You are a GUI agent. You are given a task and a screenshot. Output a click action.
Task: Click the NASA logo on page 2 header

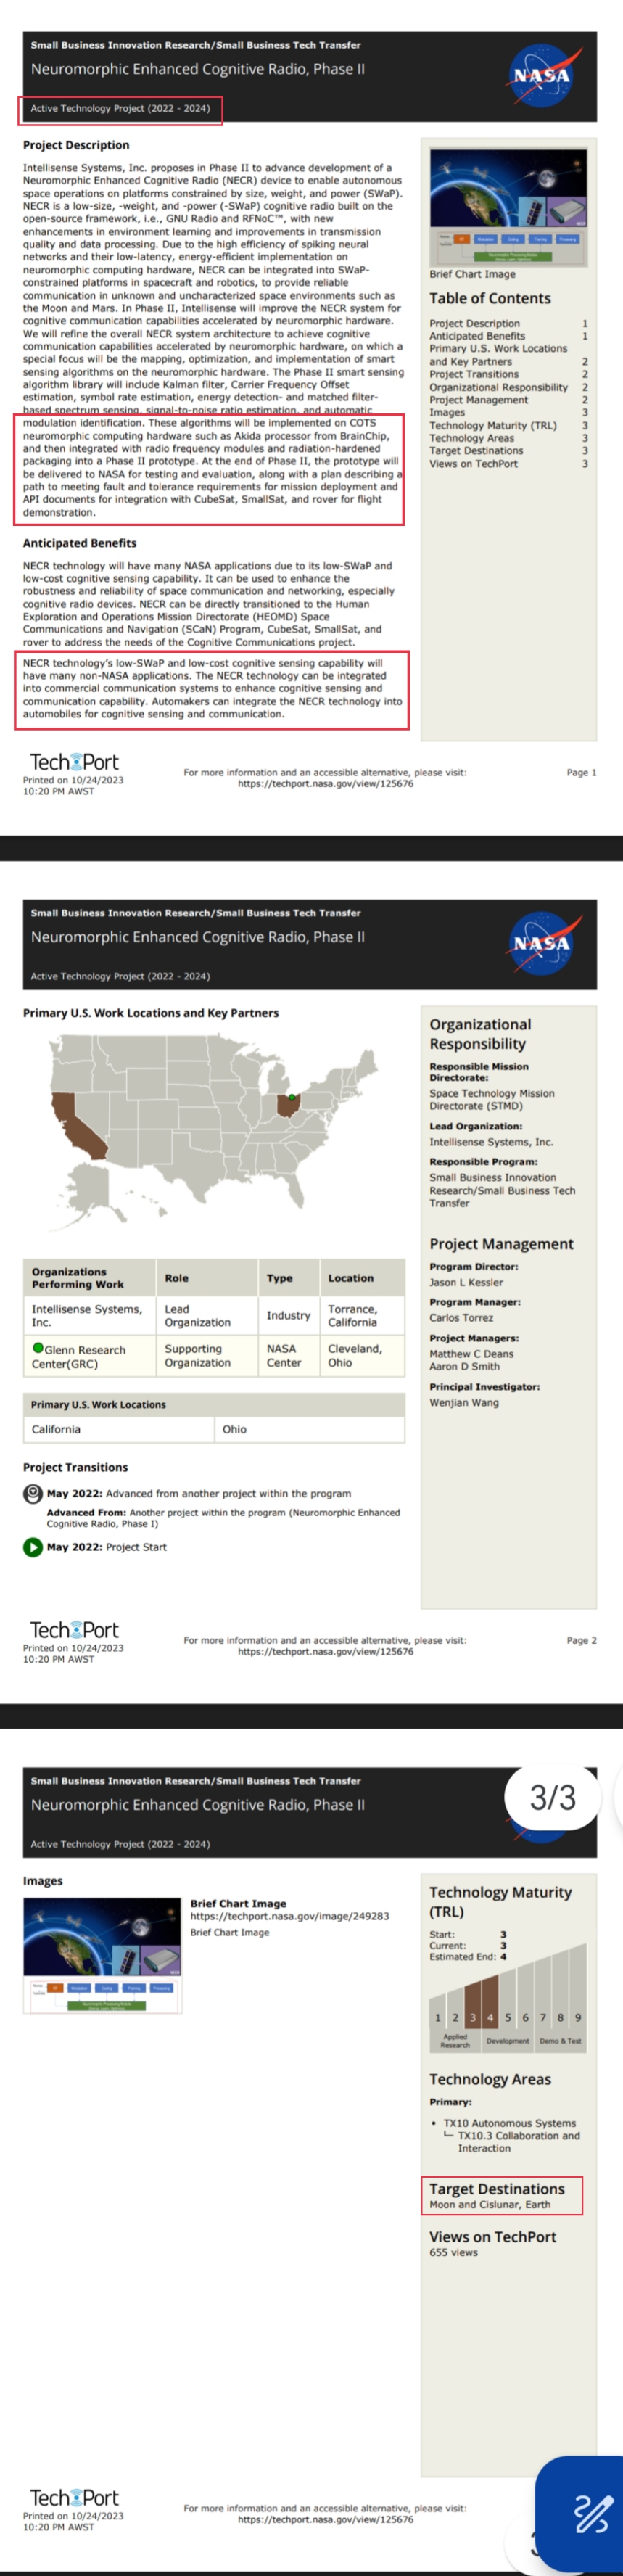pos(541,943)
